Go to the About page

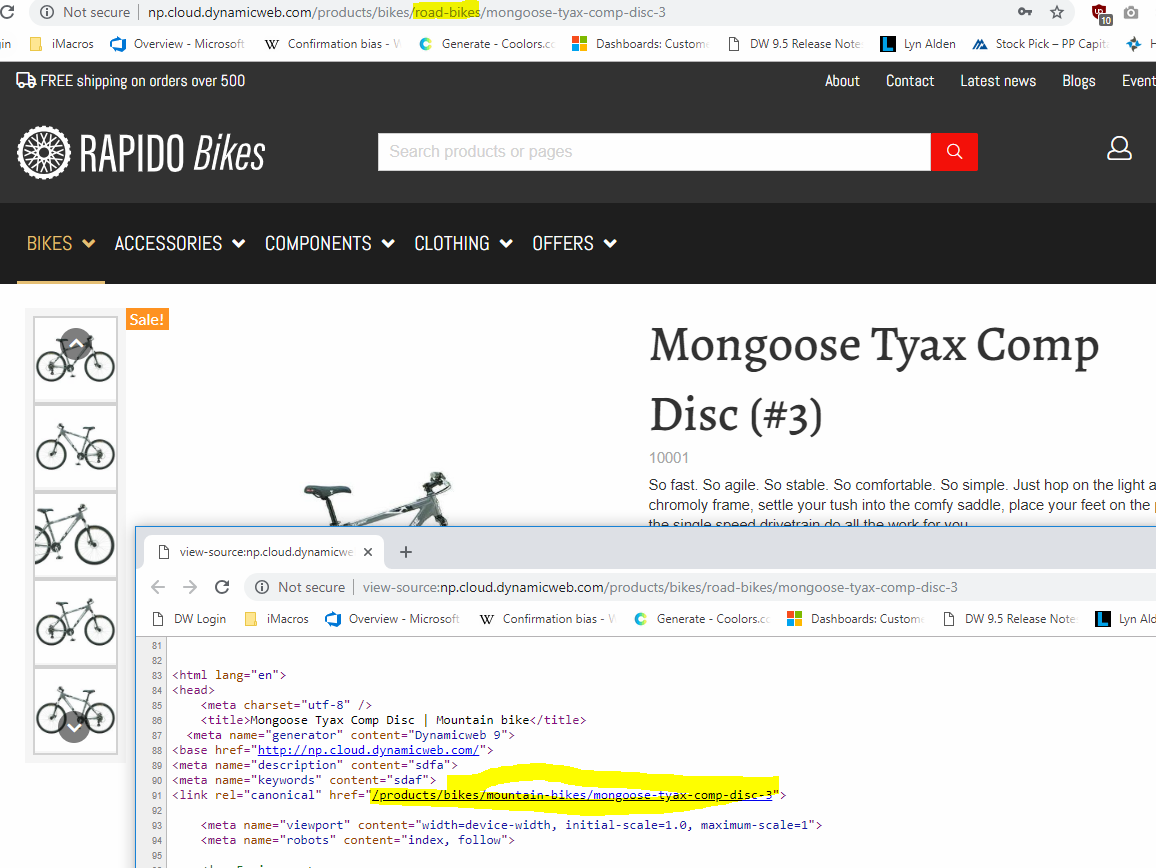click(x=842, y=81)
